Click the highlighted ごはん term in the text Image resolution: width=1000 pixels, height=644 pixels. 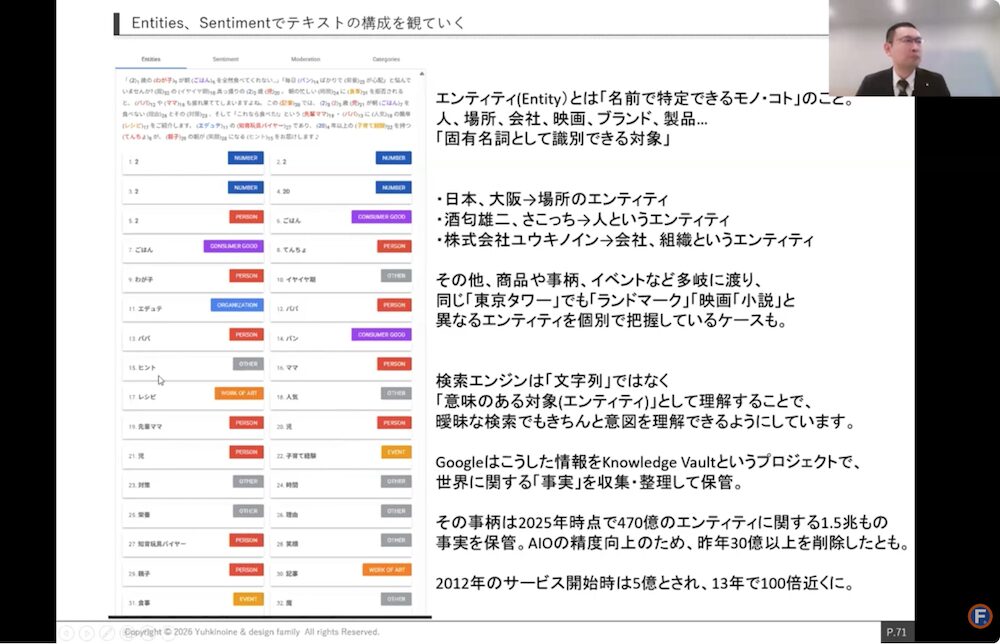tap(204, 80)
